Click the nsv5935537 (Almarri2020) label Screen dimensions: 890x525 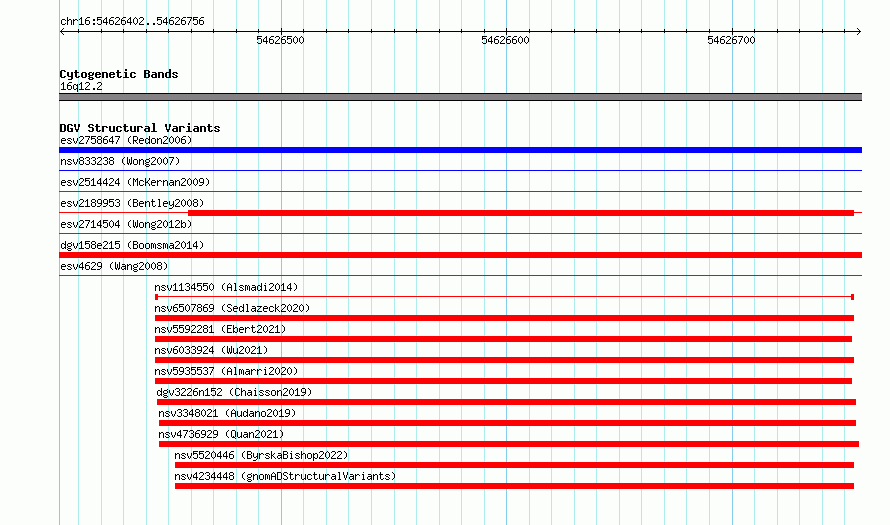(x=226, y=371)
